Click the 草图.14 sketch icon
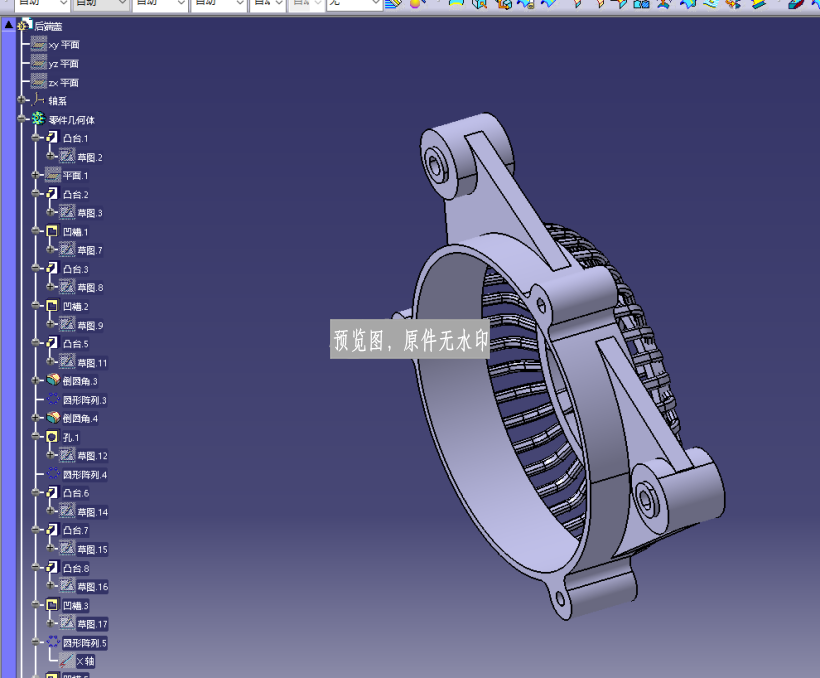The image size is (820, 678). coord(67,511)
